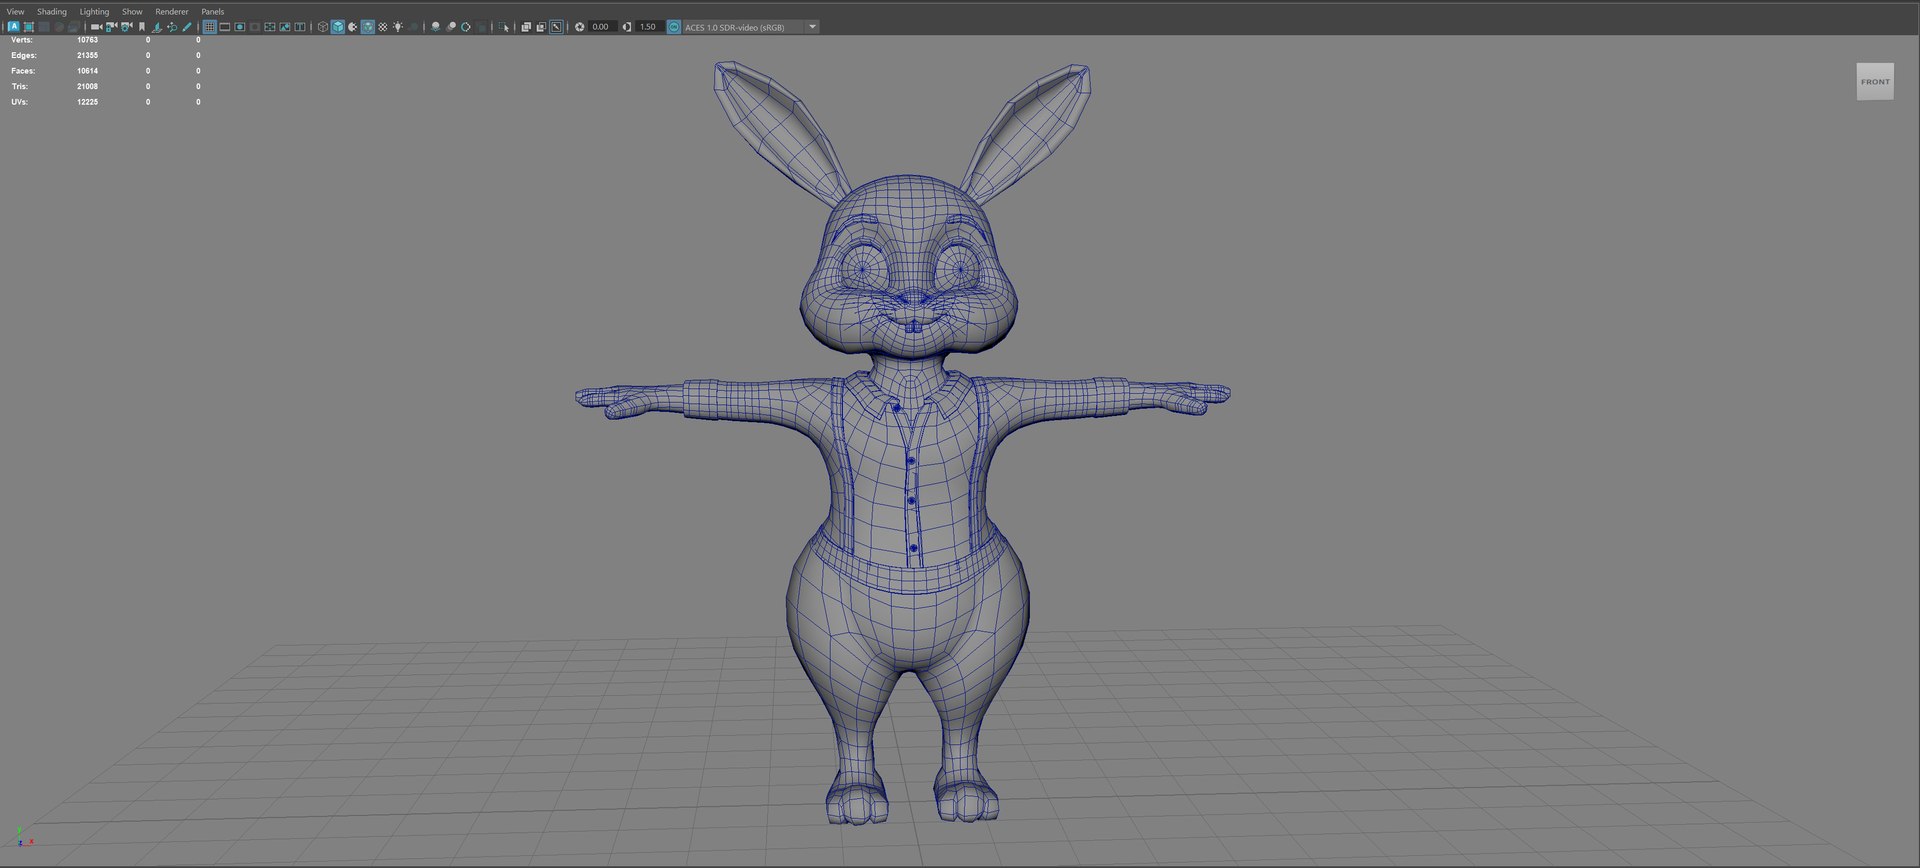The image size is (1920, 868).
Task: Click the ACES 1.0 SDR-video (sRGB) text
Action: click(x=734, y=27)
